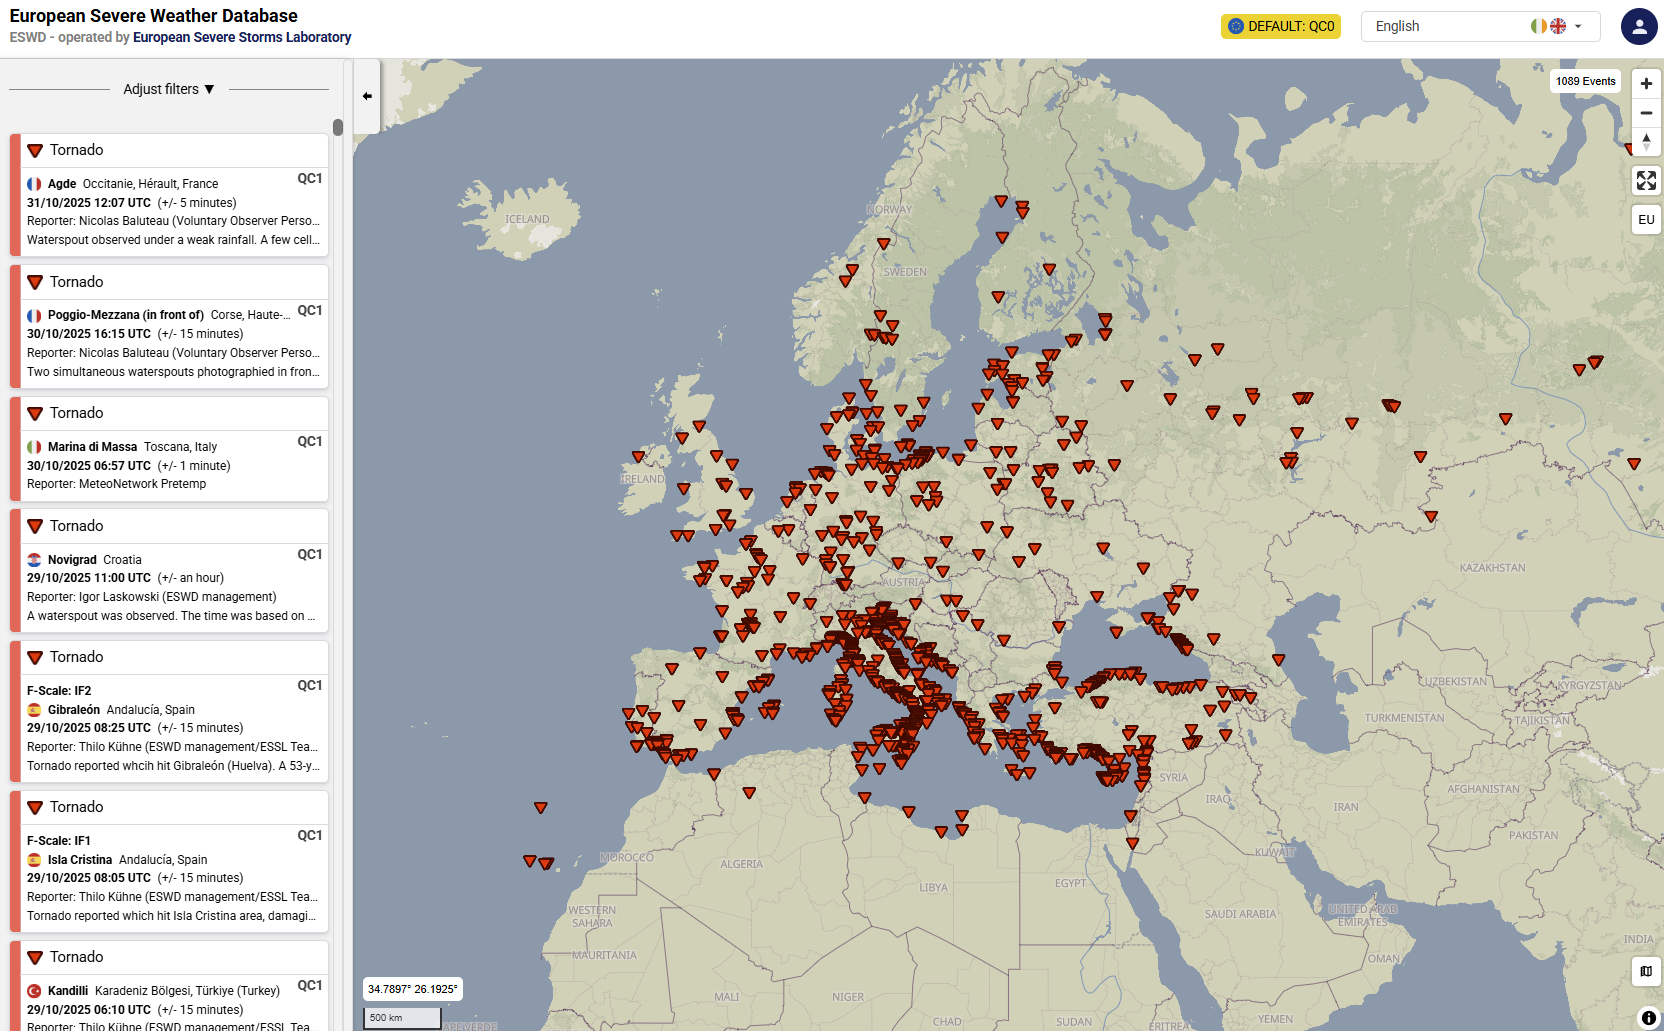Click the 31/10/2025 12:07 UTC timestamp
Screen dimensions: 1664x1031
click(89, 203)
